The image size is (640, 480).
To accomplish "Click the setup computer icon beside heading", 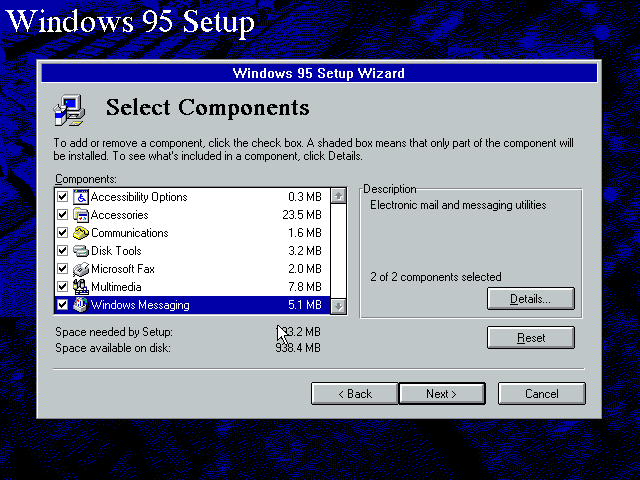I will (69, 108).
